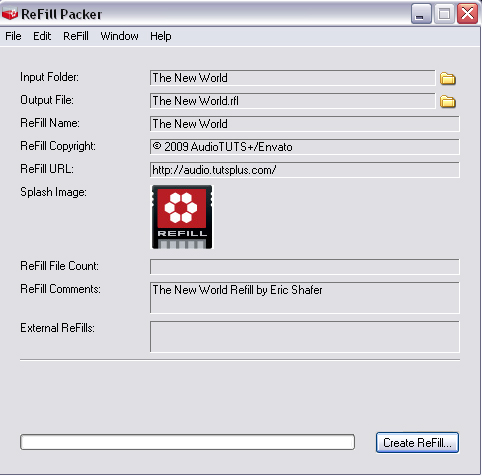Click the ReFill File Count field
The image size is (482, 476).
pos(305,267)
